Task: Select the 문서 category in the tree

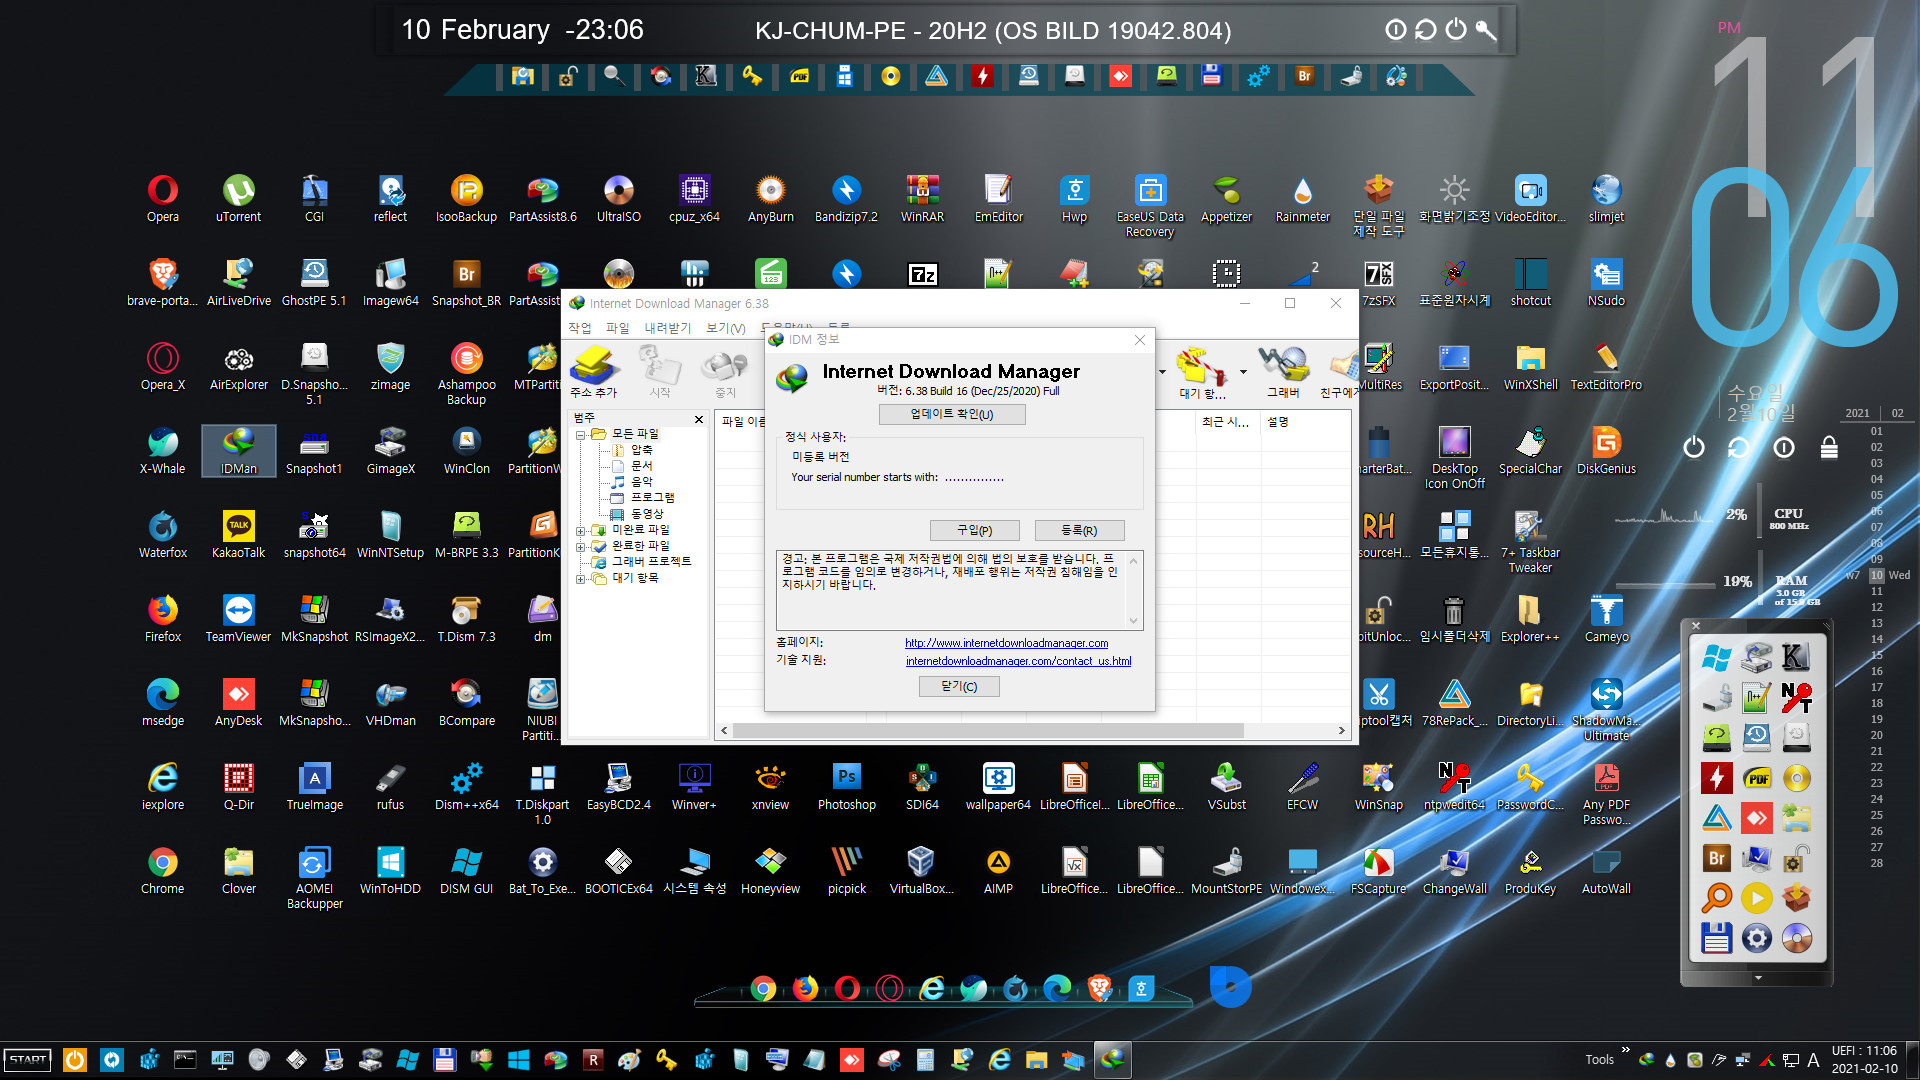Action: [641, 466]
